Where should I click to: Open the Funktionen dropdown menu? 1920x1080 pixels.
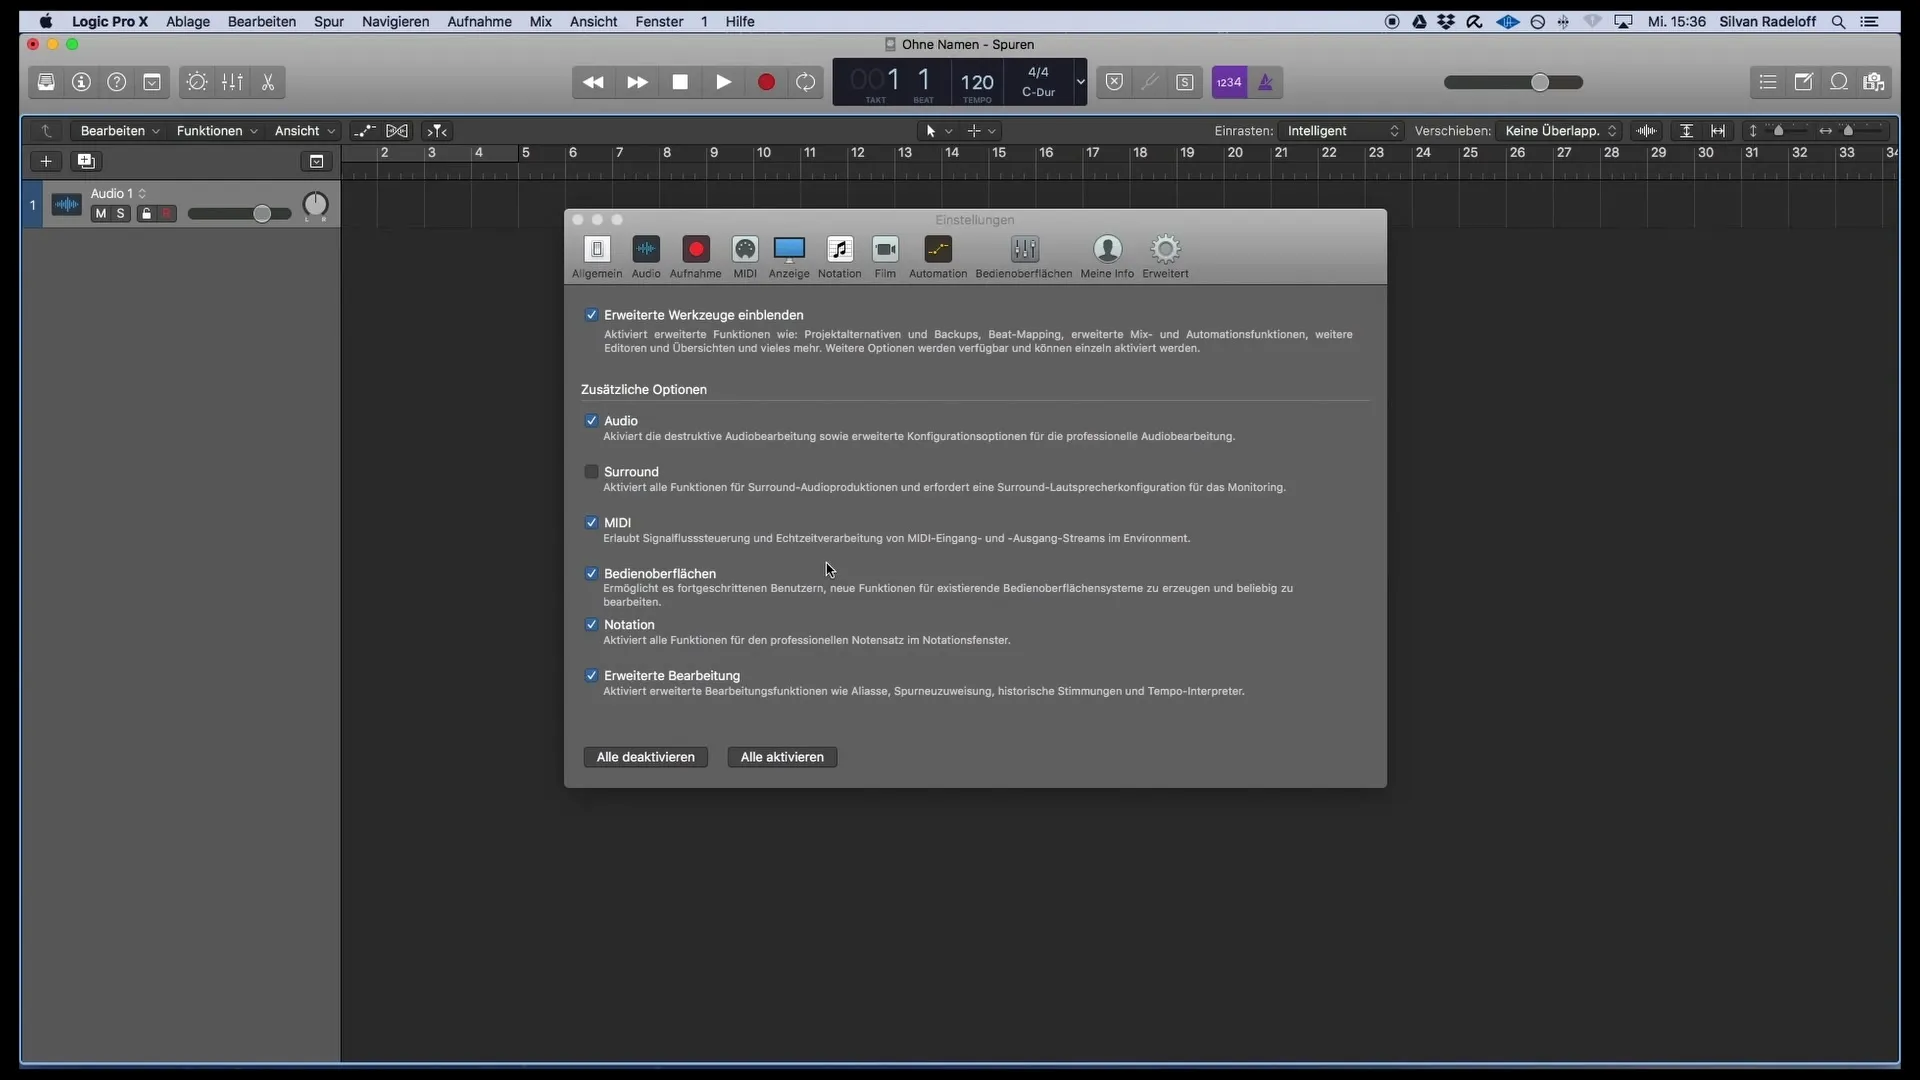coord(217,131)
